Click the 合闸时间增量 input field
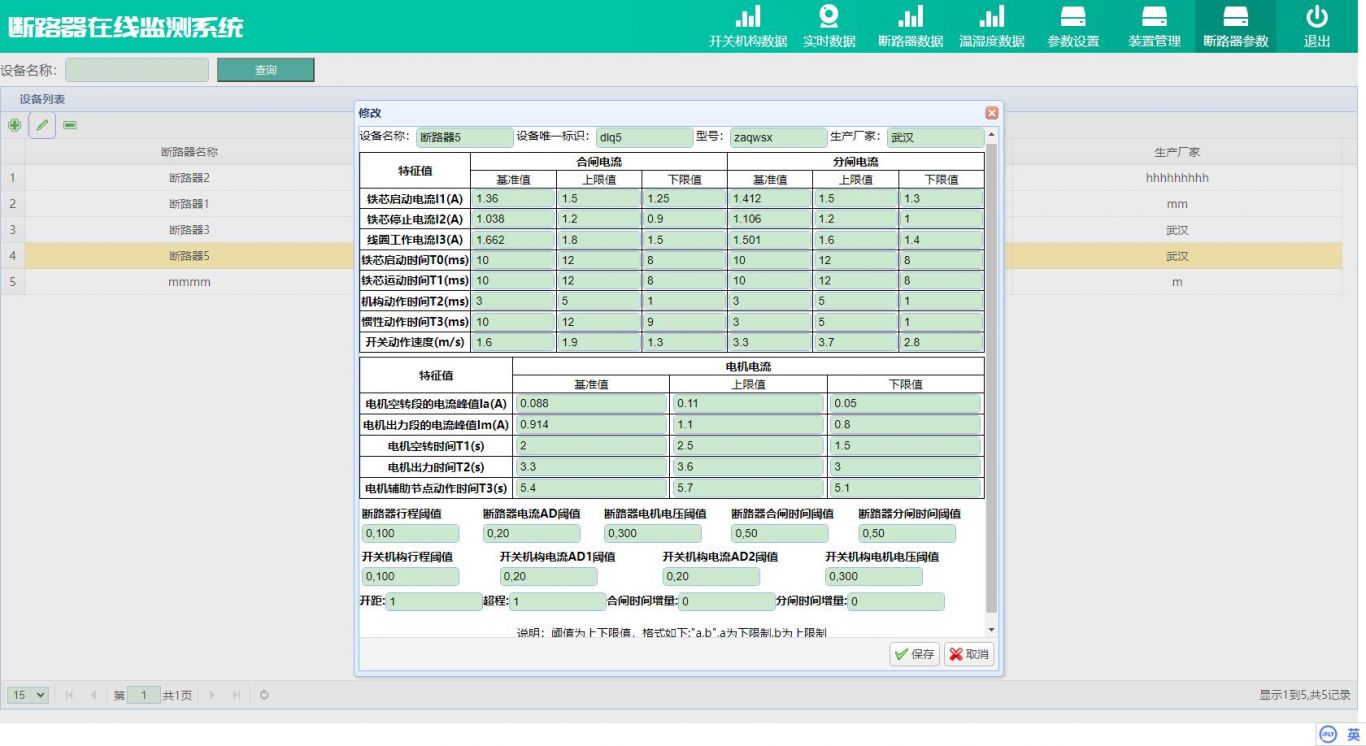 [726, 602]
